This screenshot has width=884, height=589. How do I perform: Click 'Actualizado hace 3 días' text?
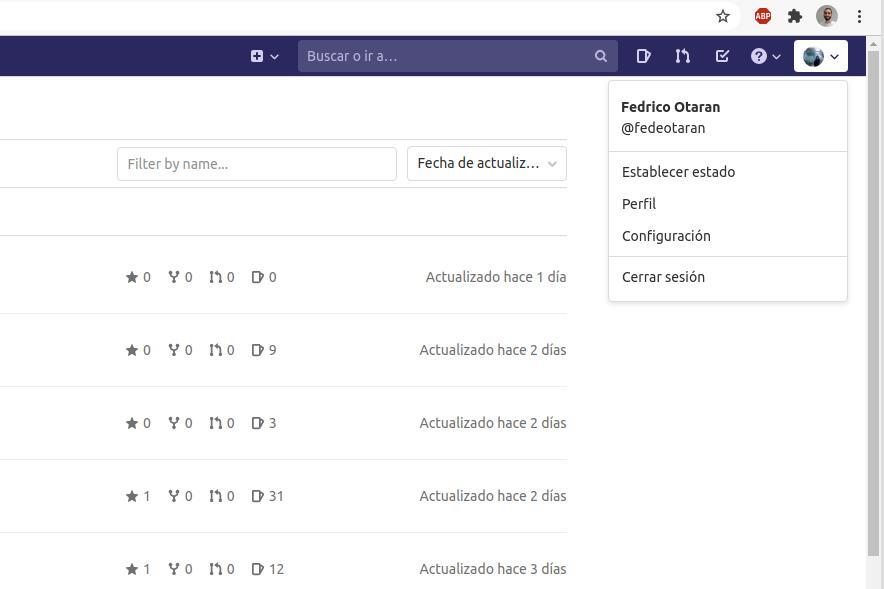click(x=493, y=569)
